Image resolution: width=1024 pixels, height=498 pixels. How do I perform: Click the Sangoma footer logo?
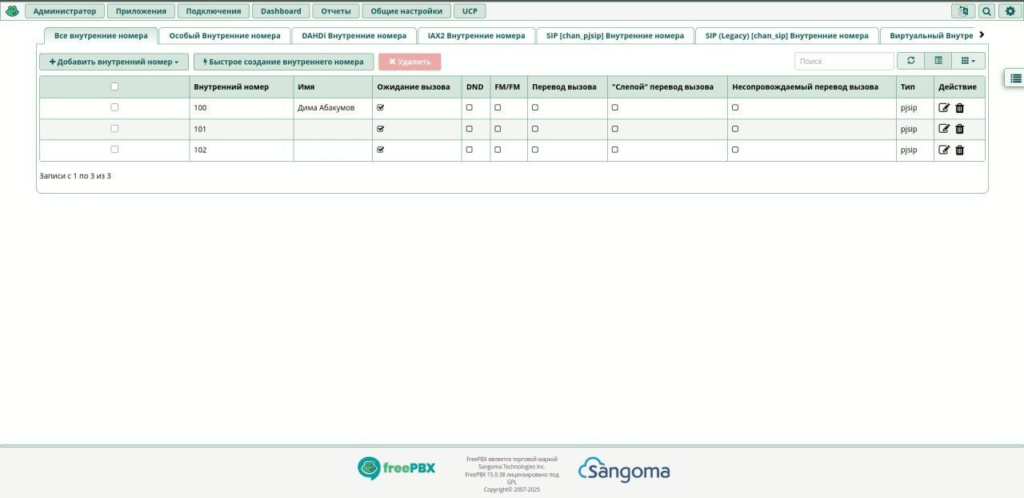click(x=624, y=470)
